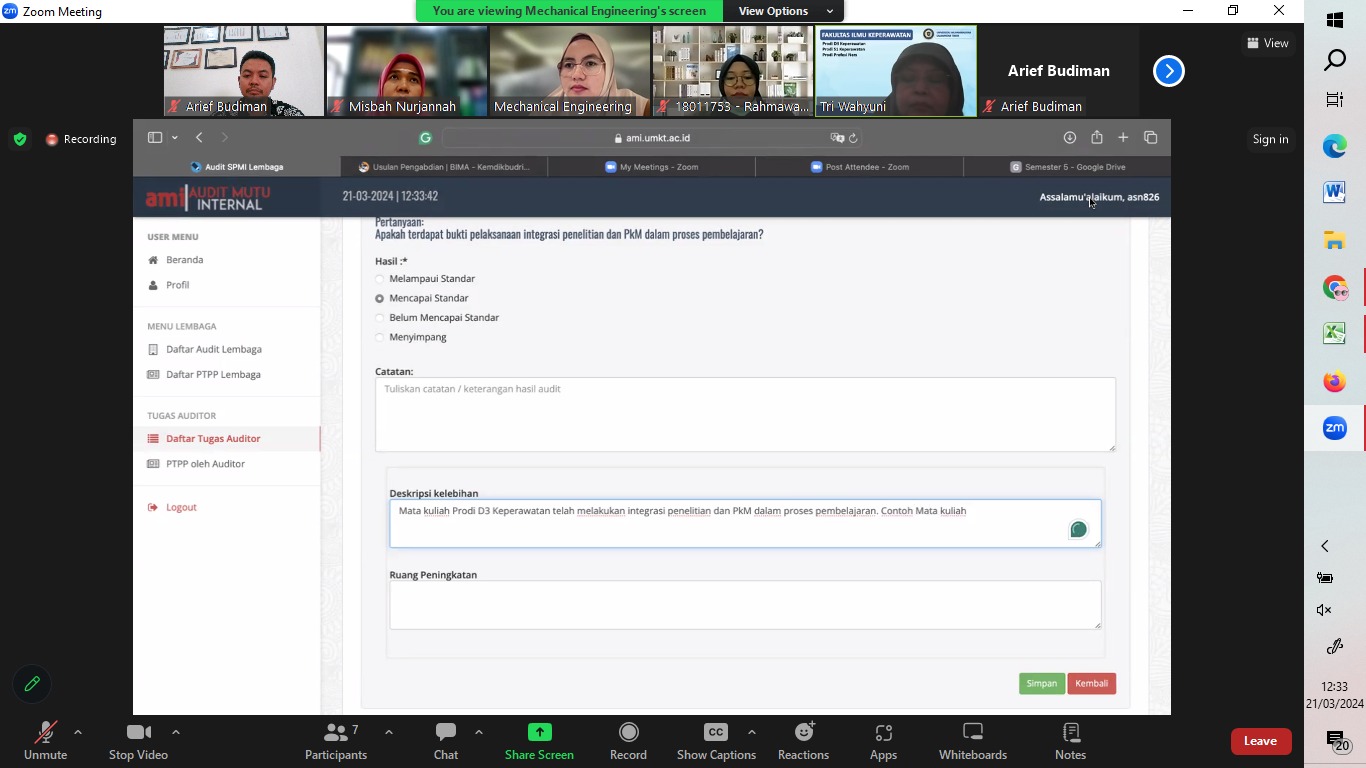
Task: Switch to the My Meetings - Zoom tab
Action: 658,167
